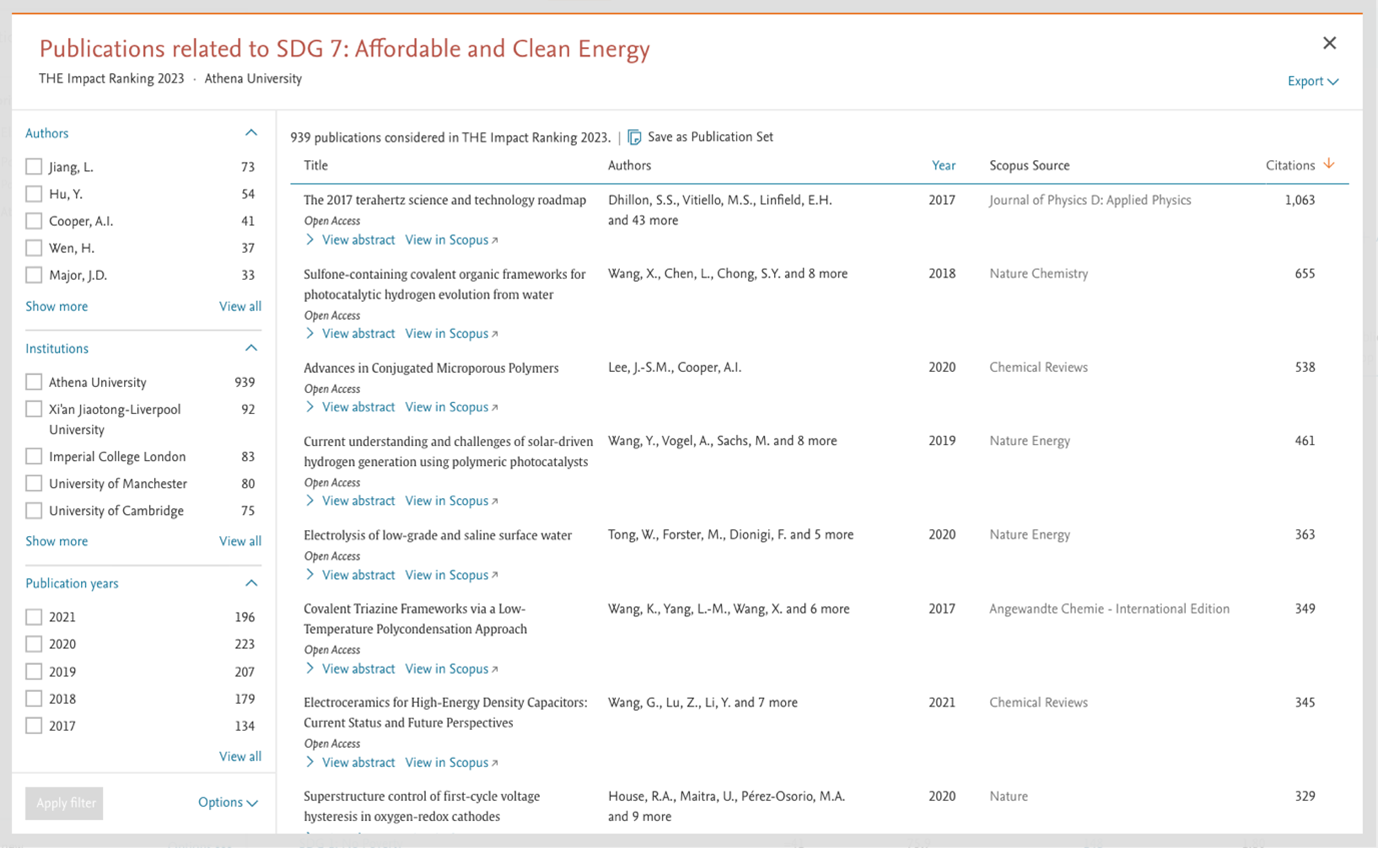This screenshot has width=1378, height=848.
Task: Click the Nature Chemistry source text
Action: [x=1038, y=273]
